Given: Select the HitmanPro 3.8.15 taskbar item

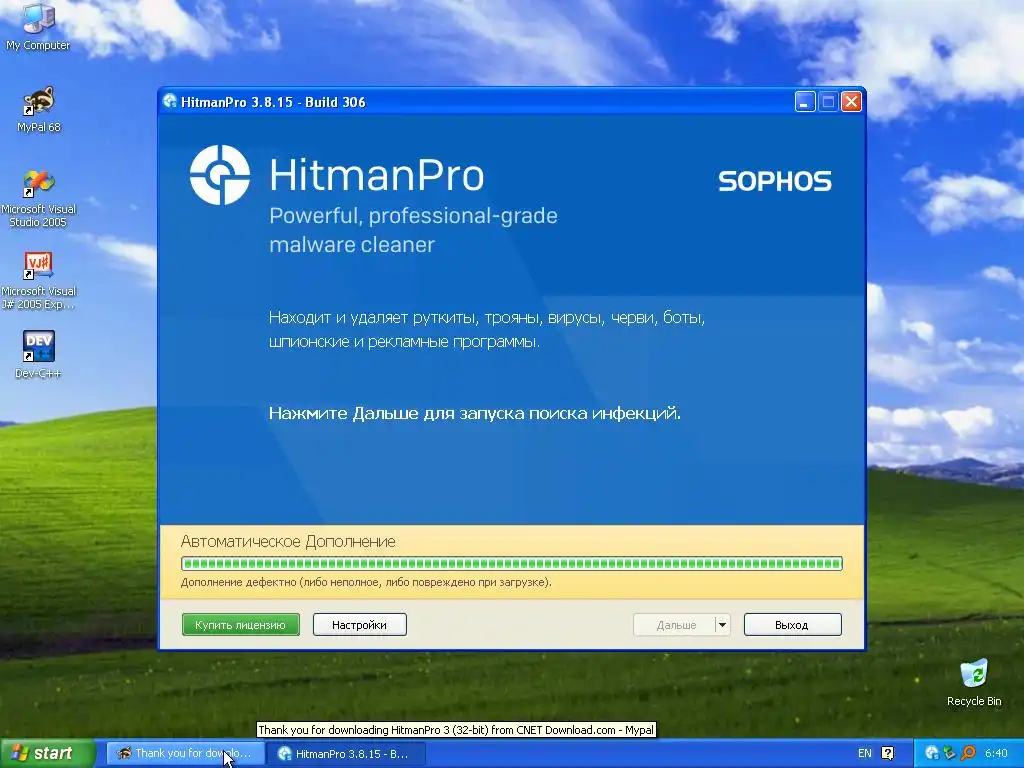Looking at the screenshot, I should pos(346,753).
